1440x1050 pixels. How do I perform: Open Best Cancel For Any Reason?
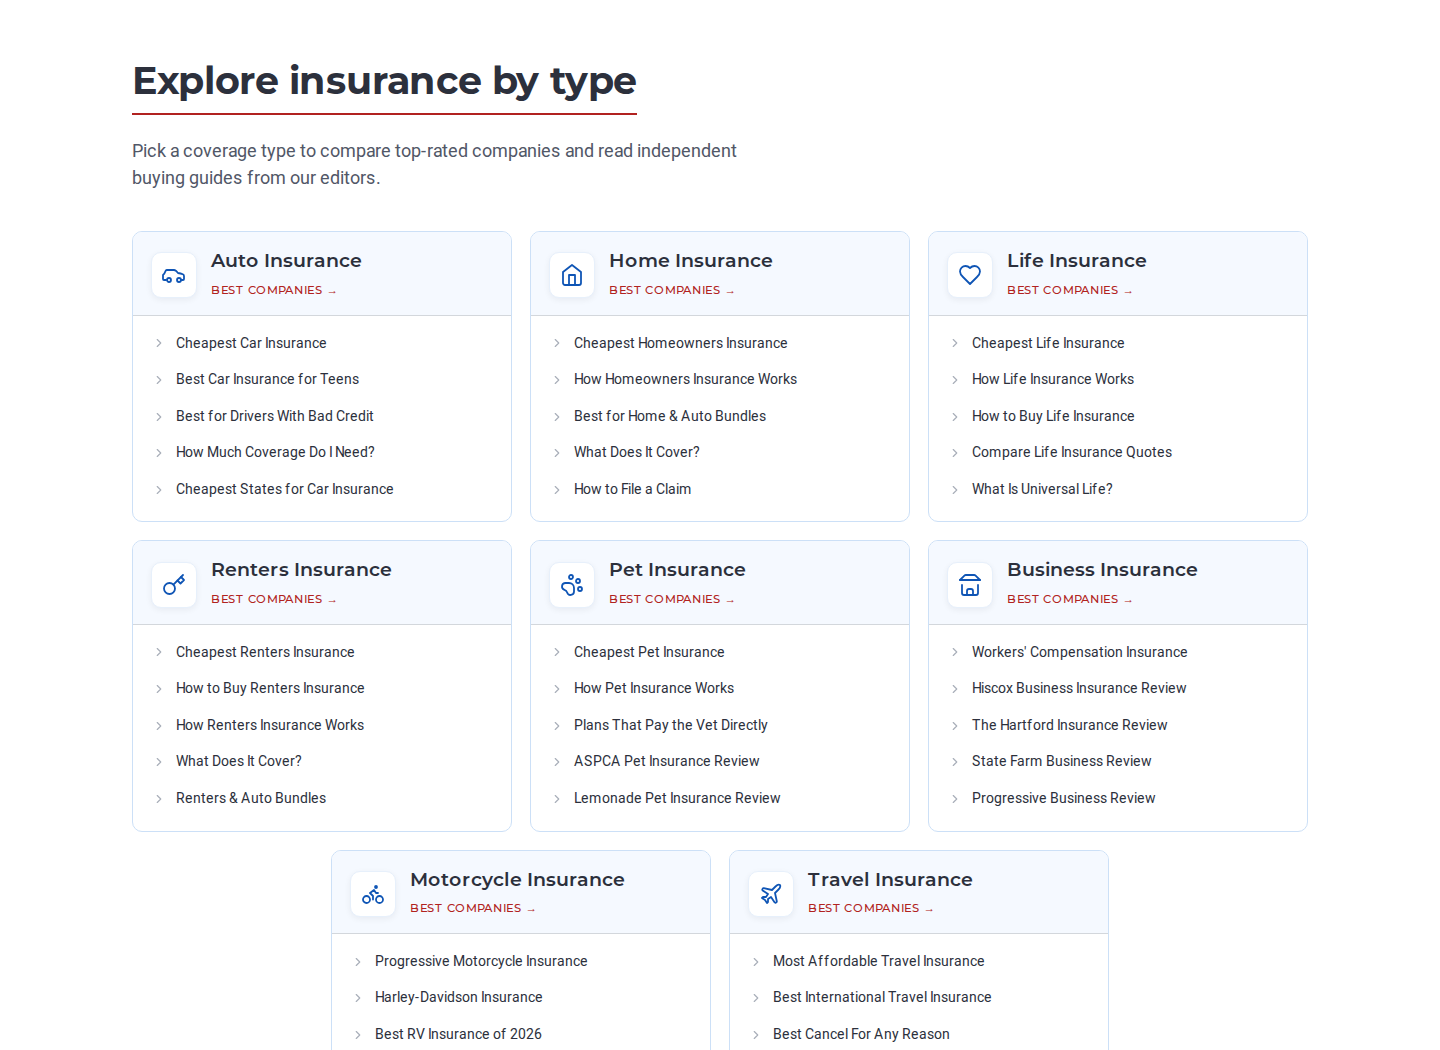[861, 1034]
